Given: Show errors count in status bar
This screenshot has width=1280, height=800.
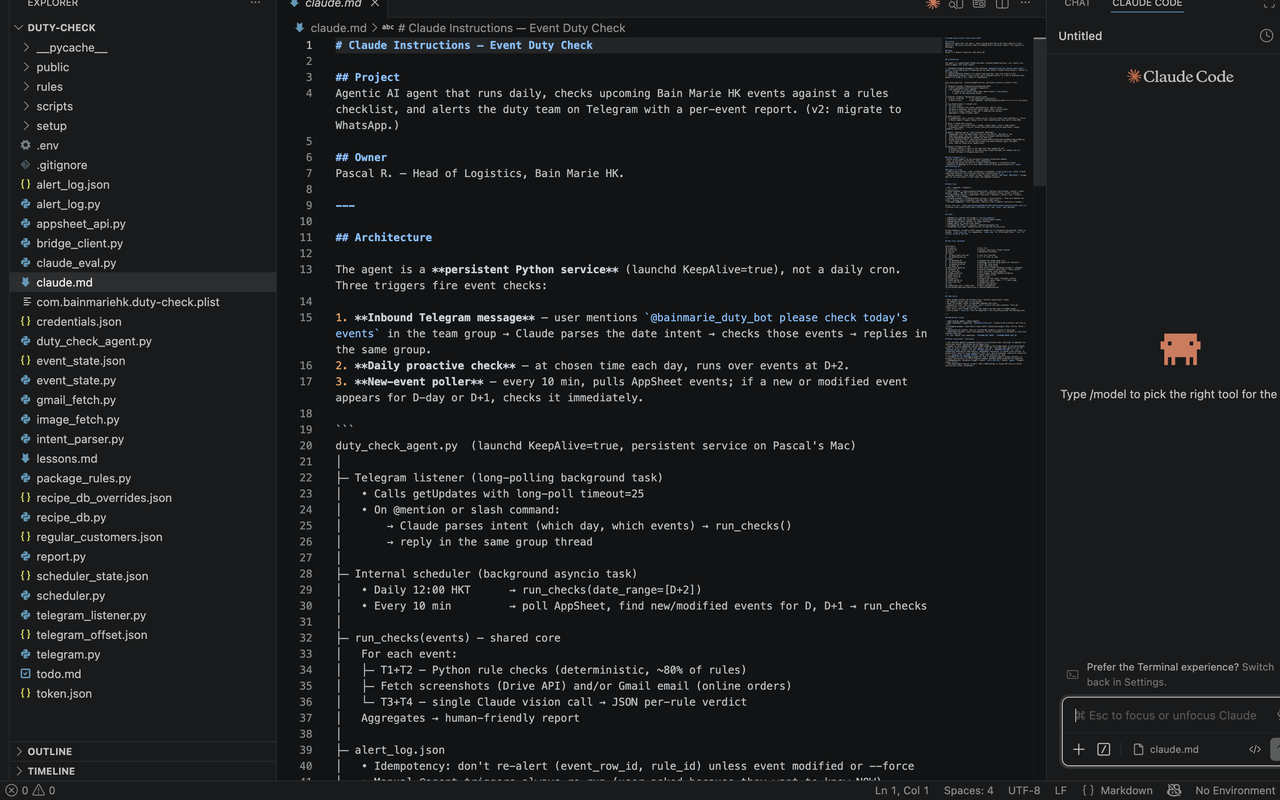Looking at the screenshot, I should click(x=18, y=790).
